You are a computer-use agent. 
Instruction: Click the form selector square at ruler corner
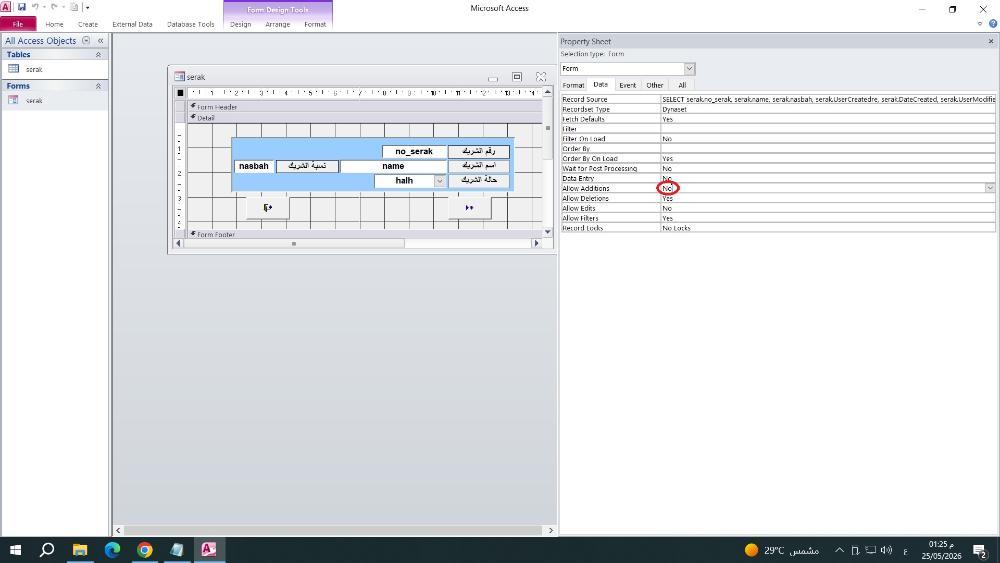(x=180, y=93)
